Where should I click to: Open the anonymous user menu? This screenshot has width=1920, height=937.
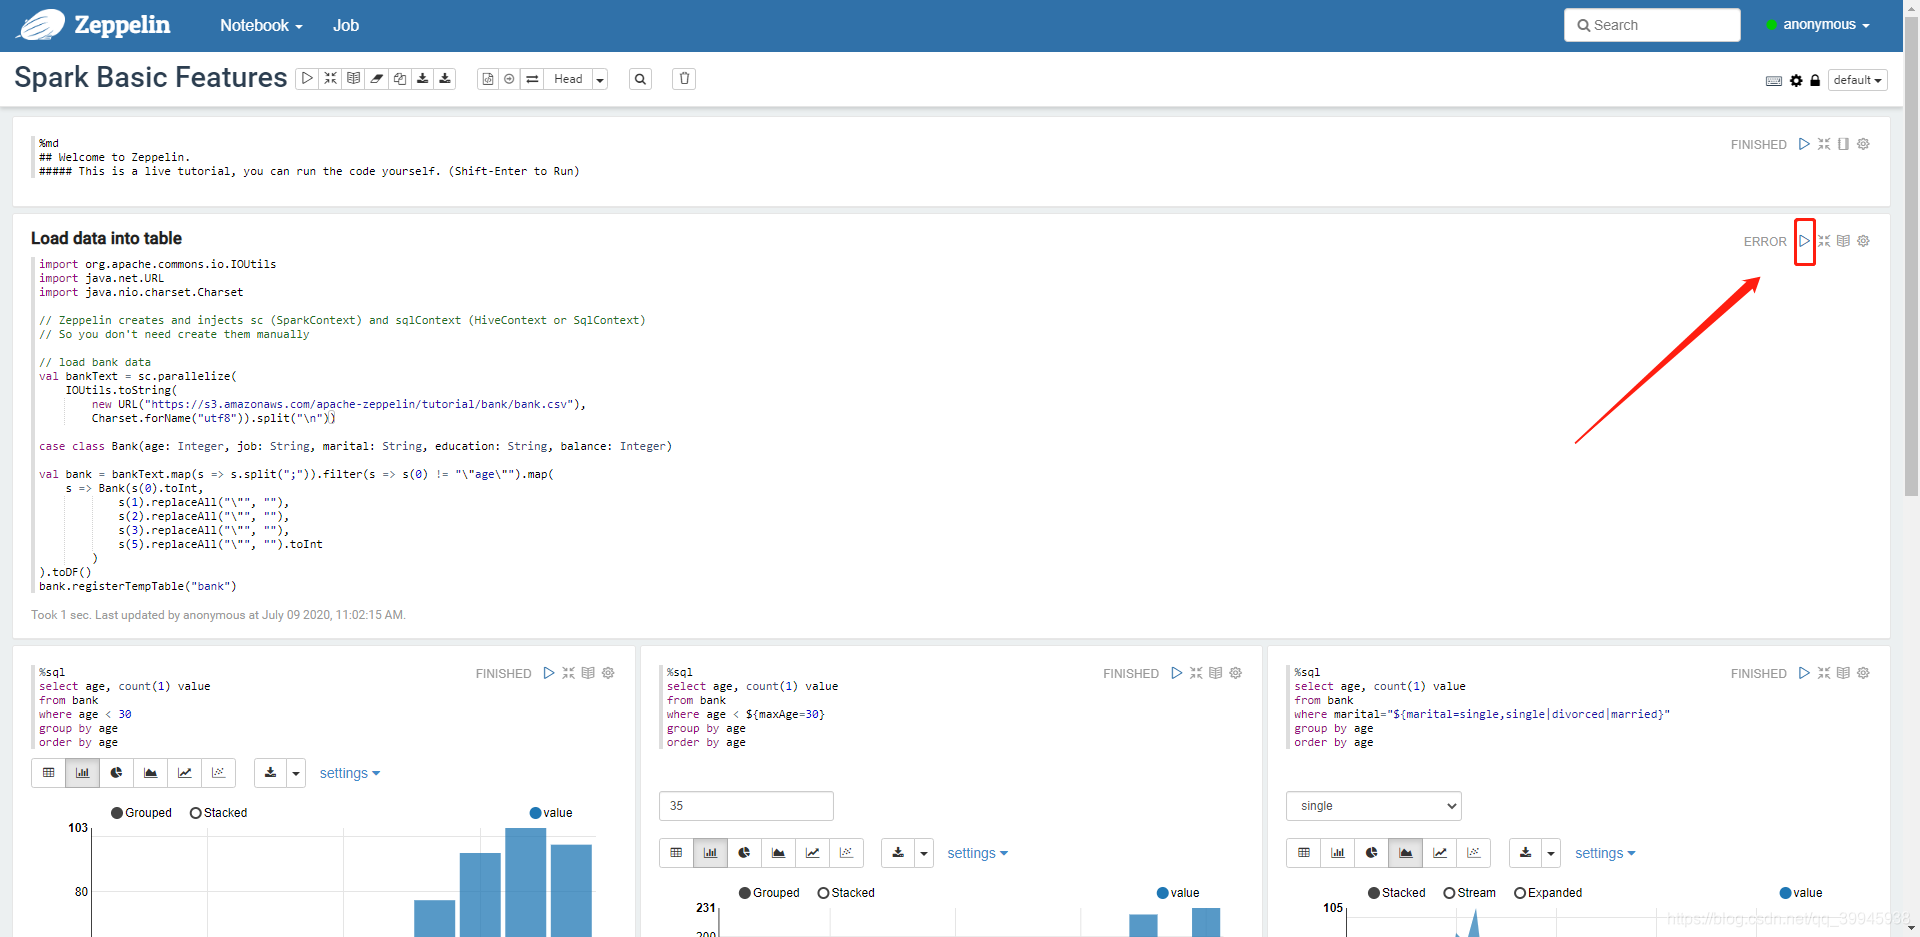pos(1817,25)
